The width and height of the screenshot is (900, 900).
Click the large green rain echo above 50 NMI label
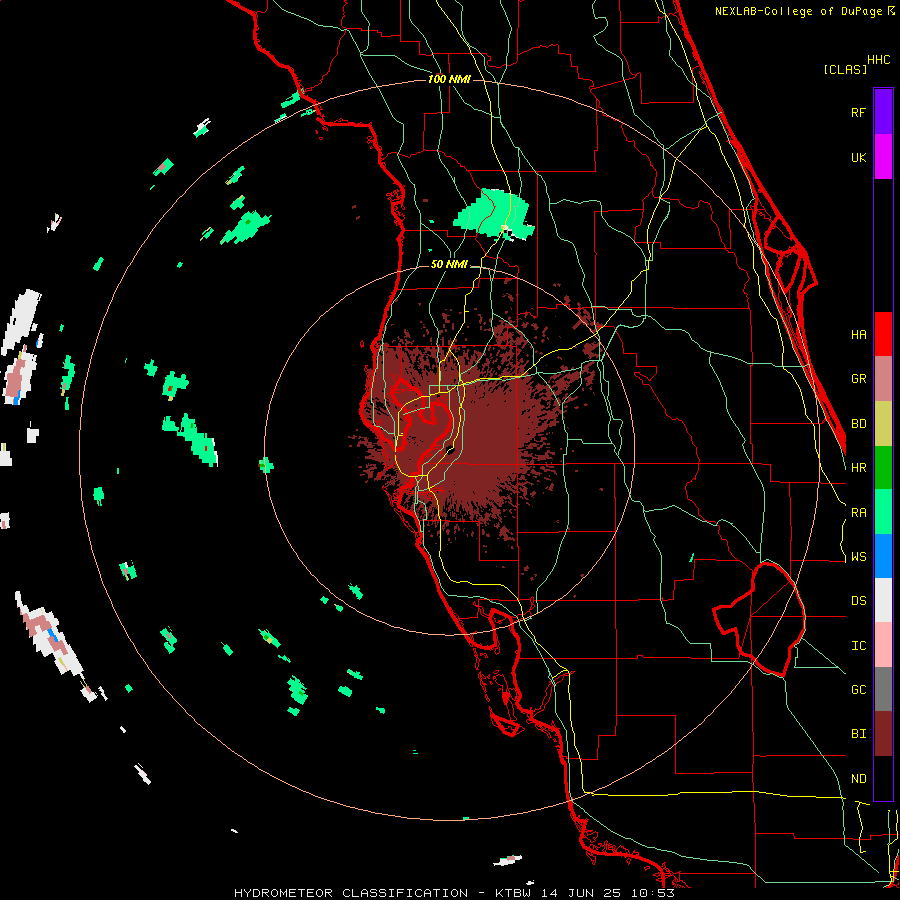click(494, 214)
